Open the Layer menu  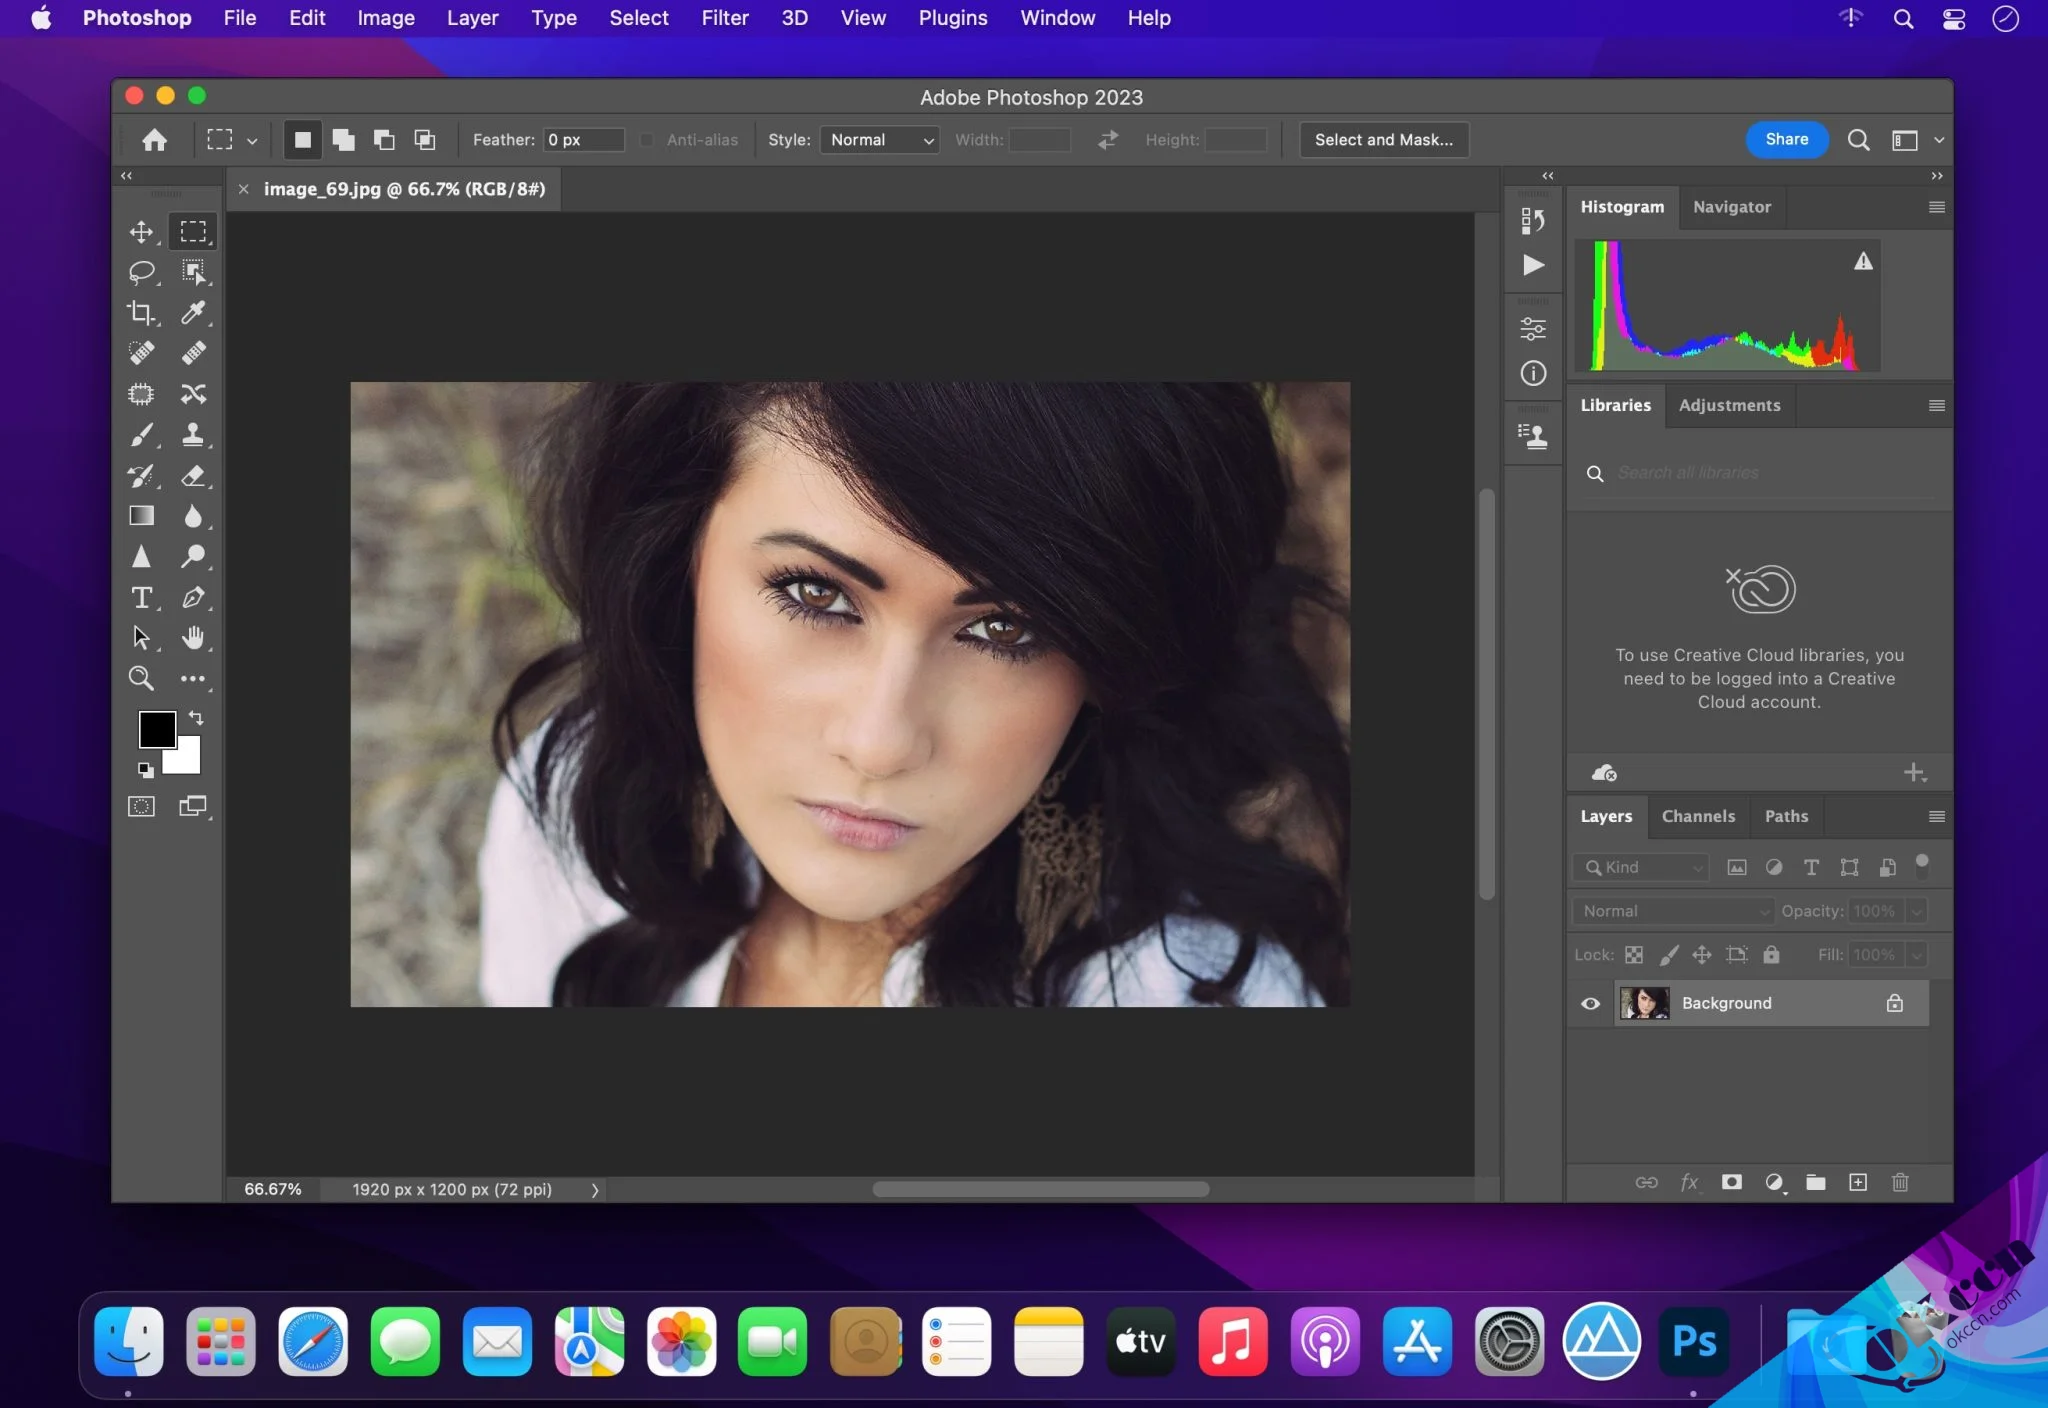click(472, 18)
